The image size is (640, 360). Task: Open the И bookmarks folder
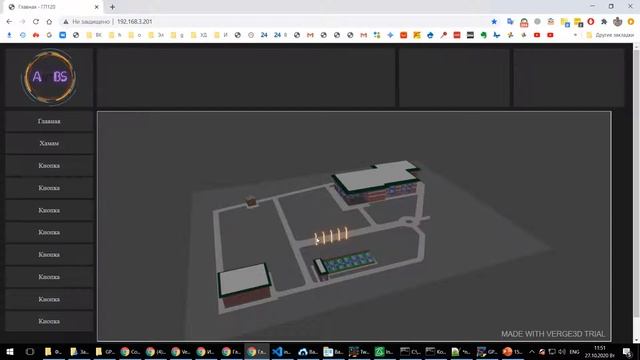coord(221,35)
